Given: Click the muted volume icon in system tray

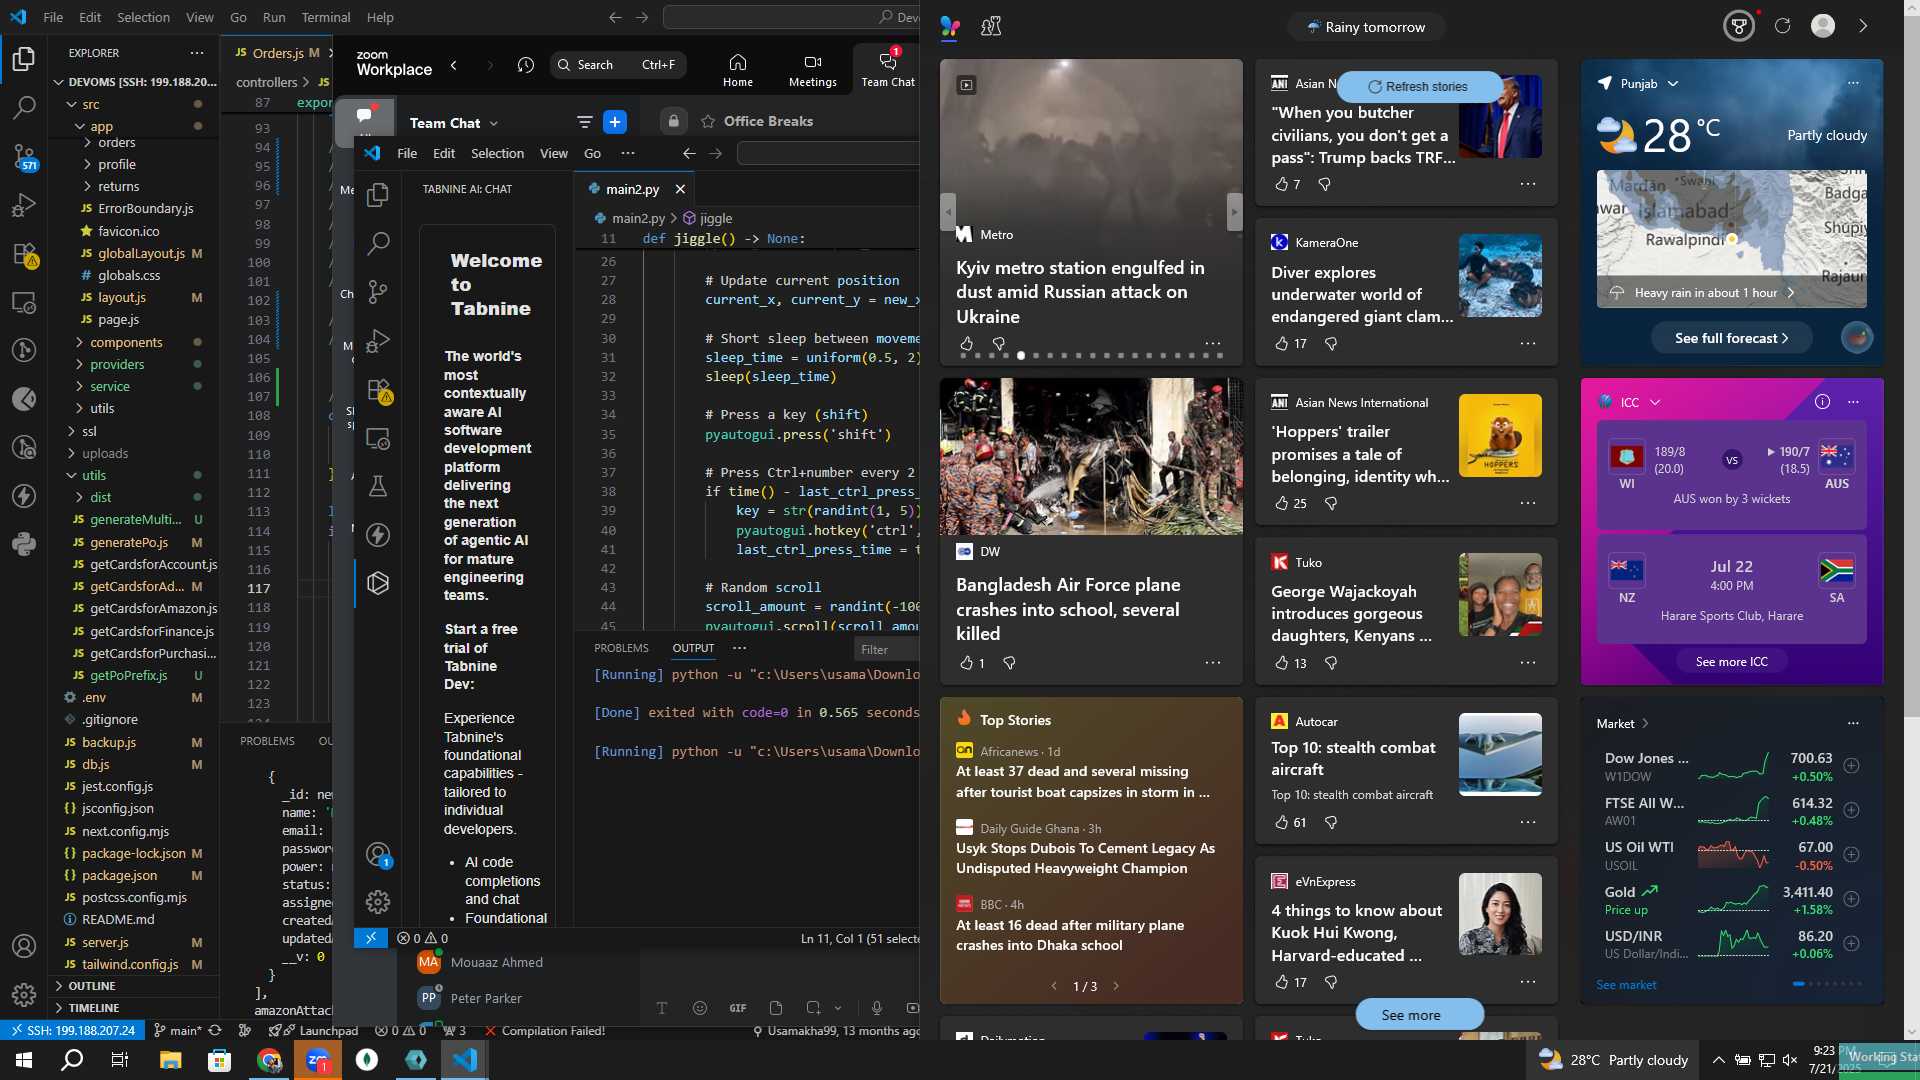Looking at the screenshot, I should [x=1791, y=1060].
